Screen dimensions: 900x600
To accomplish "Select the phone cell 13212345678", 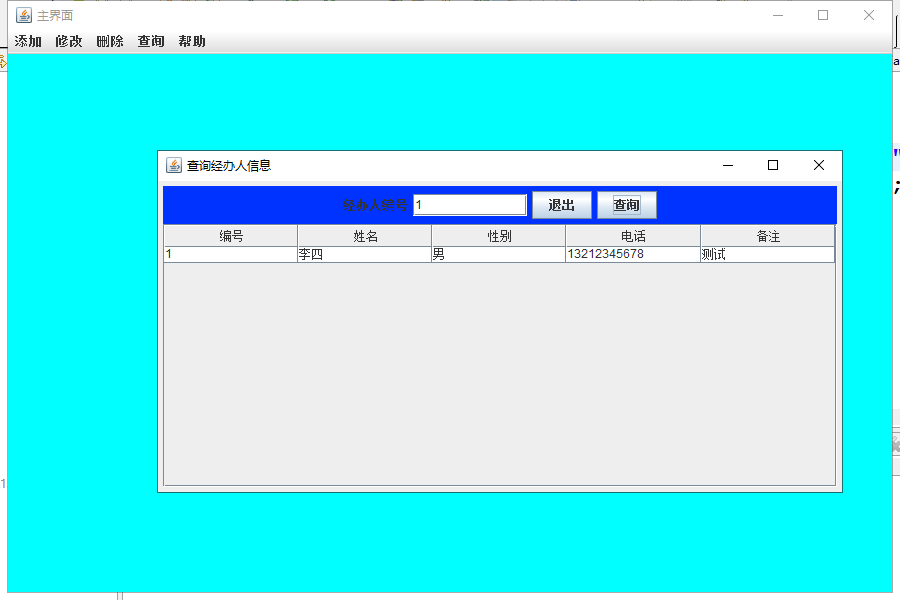I will [633, 254].
